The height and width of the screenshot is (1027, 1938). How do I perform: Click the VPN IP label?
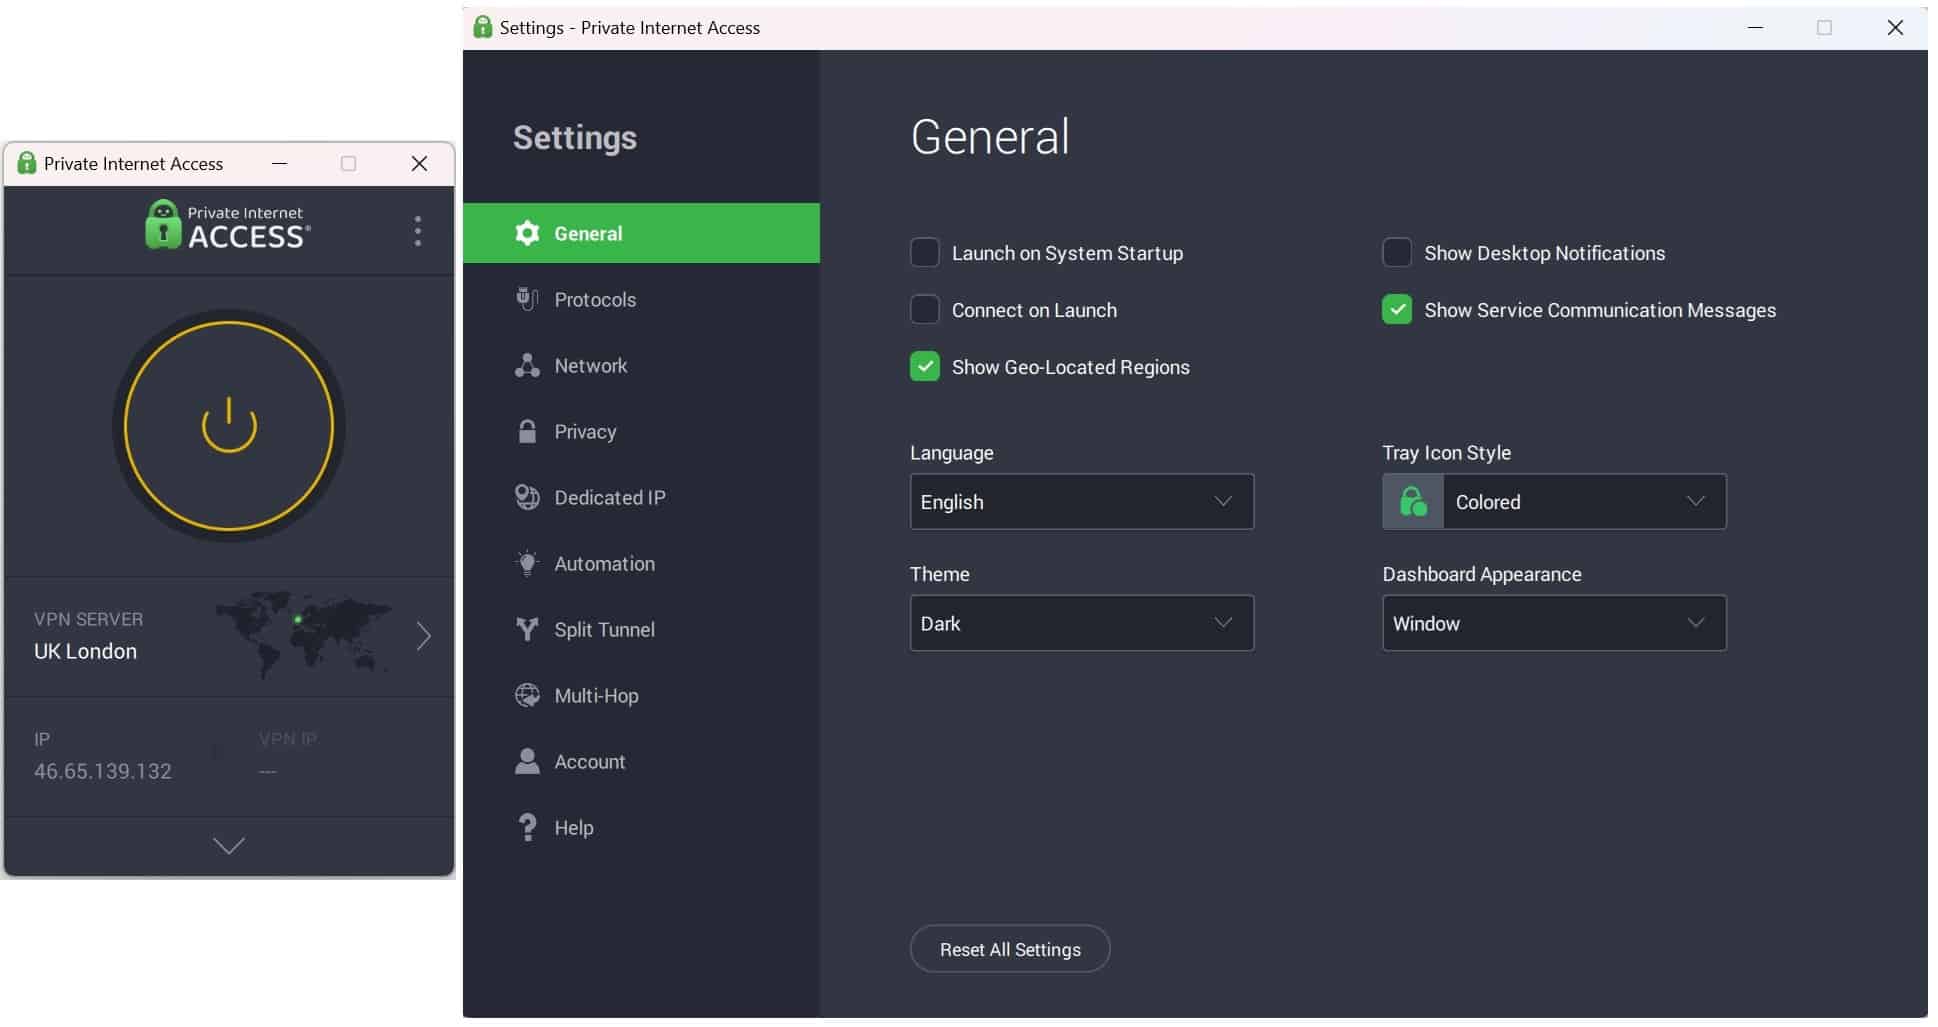[288, 739]
